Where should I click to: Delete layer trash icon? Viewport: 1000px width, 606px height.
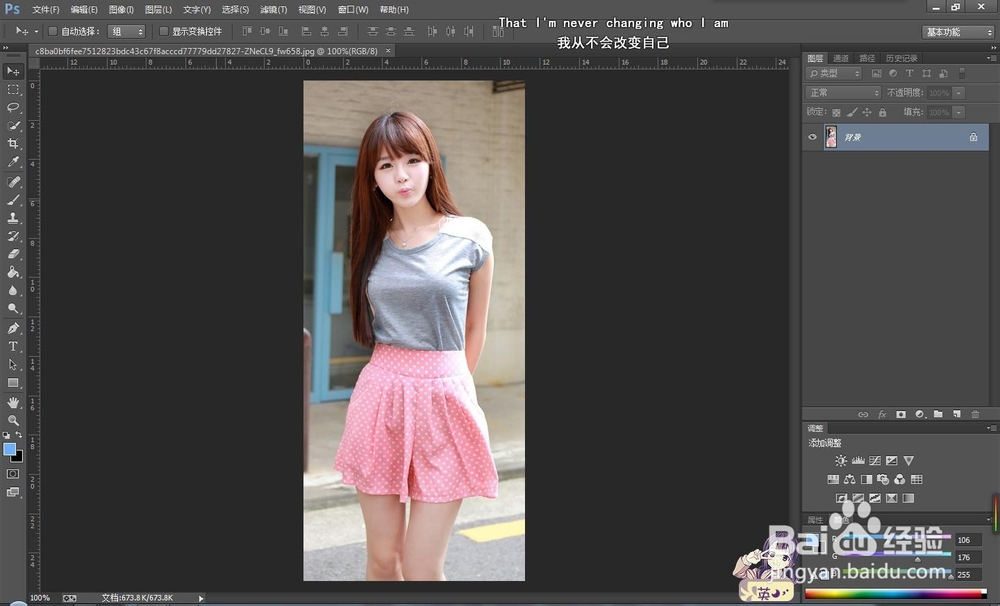click(975, 415)
